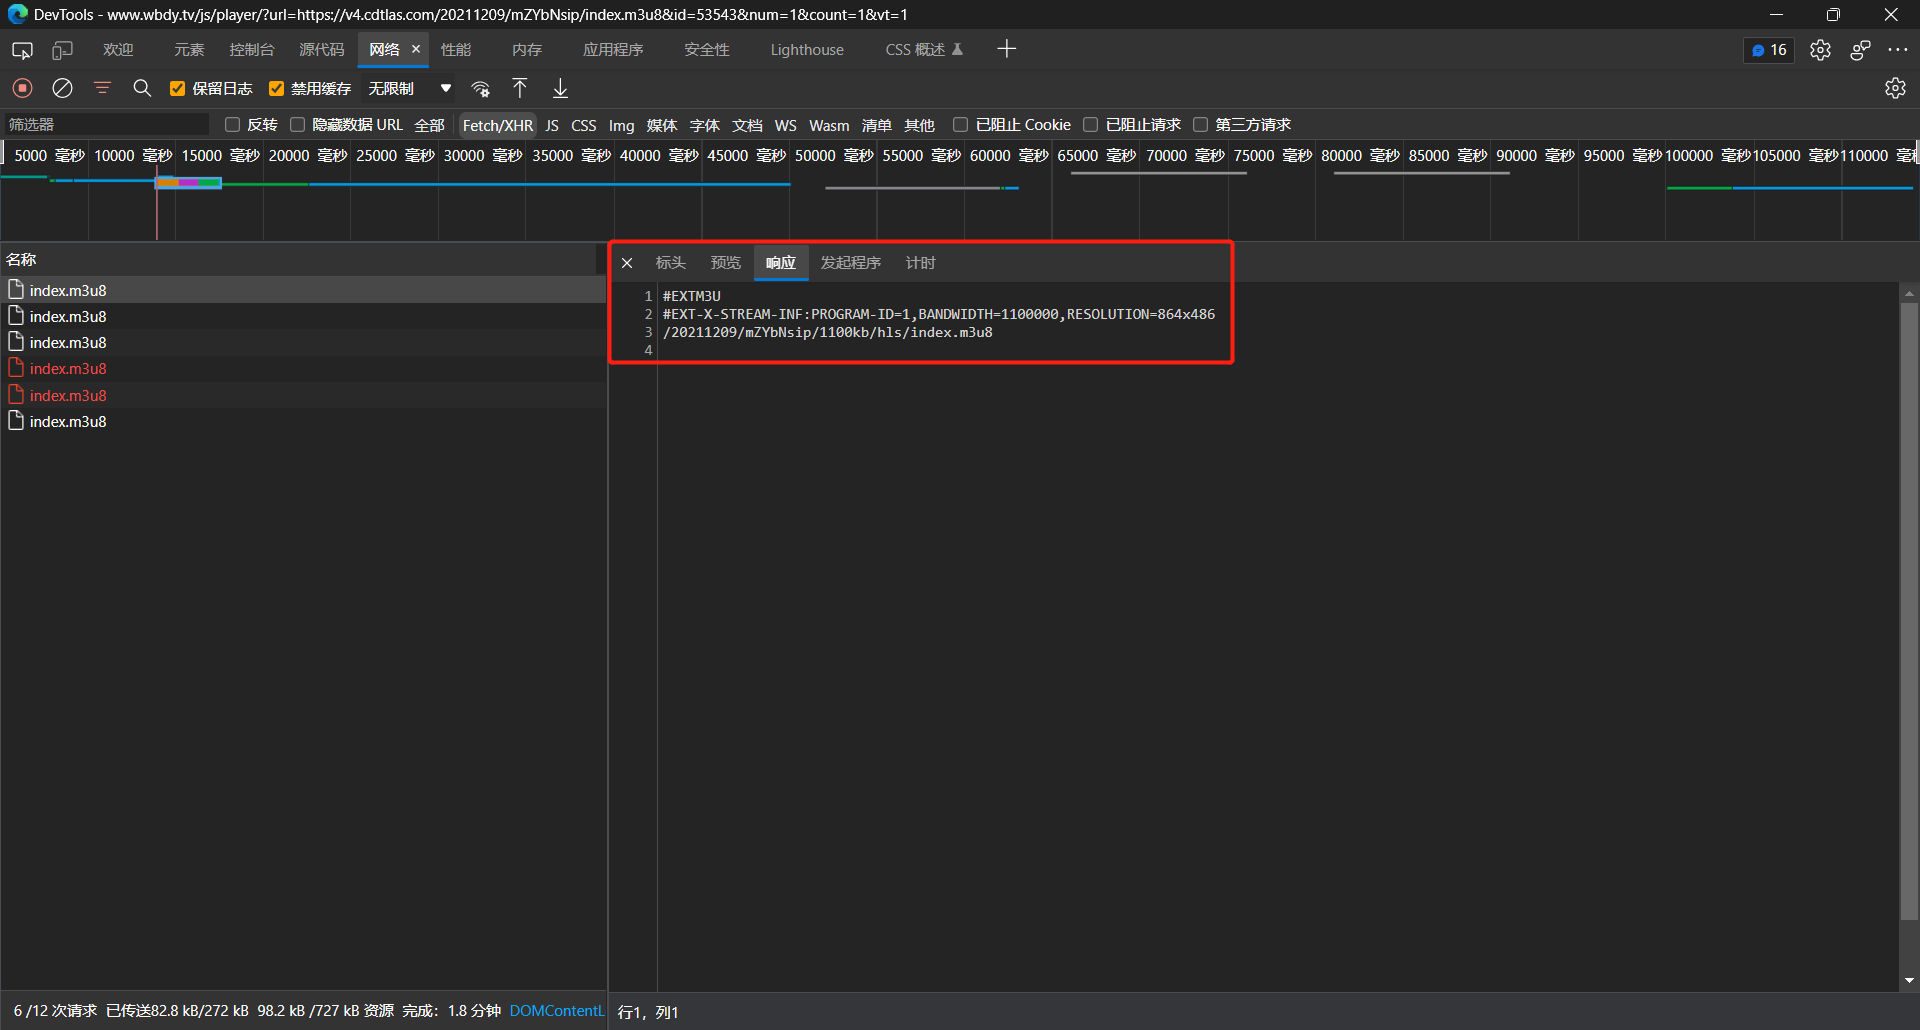Show 发起程序 tab of request
This screenshot has height=1030, width=1920.
850,263
